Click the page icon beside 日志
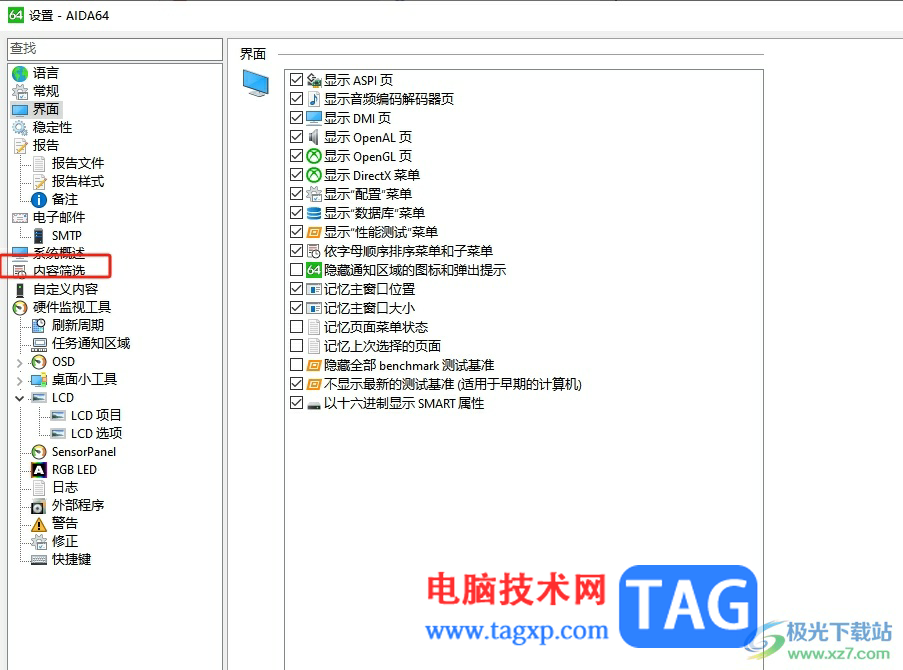 coord(39,488)
